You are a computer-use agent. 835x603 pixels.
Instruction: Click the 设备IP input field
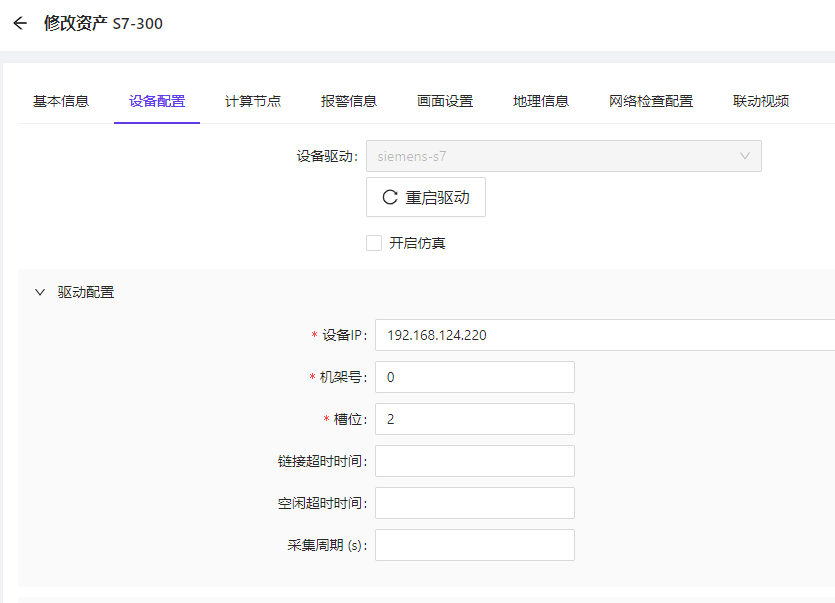tap(605, 335)
